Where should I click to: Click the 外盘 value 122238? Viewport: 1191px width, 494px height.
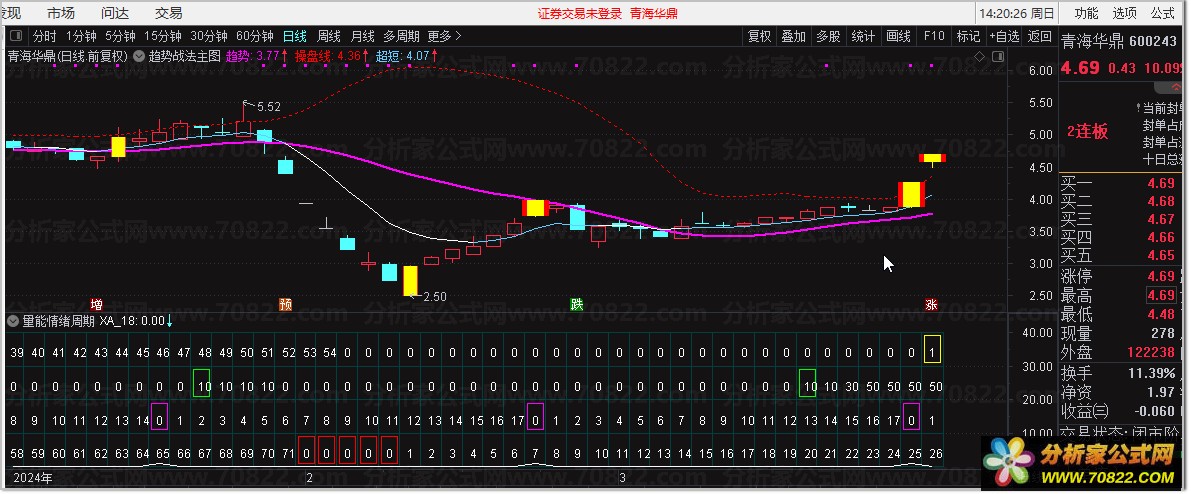1152,352
